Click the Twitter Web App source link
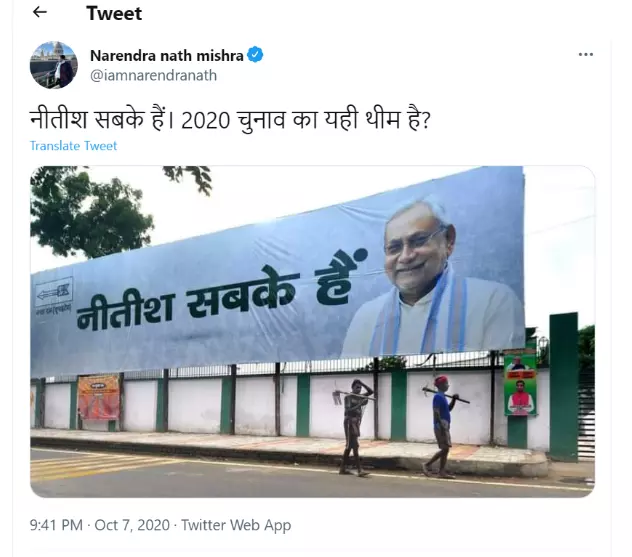632x557 pixels. (x=236, y=525)
